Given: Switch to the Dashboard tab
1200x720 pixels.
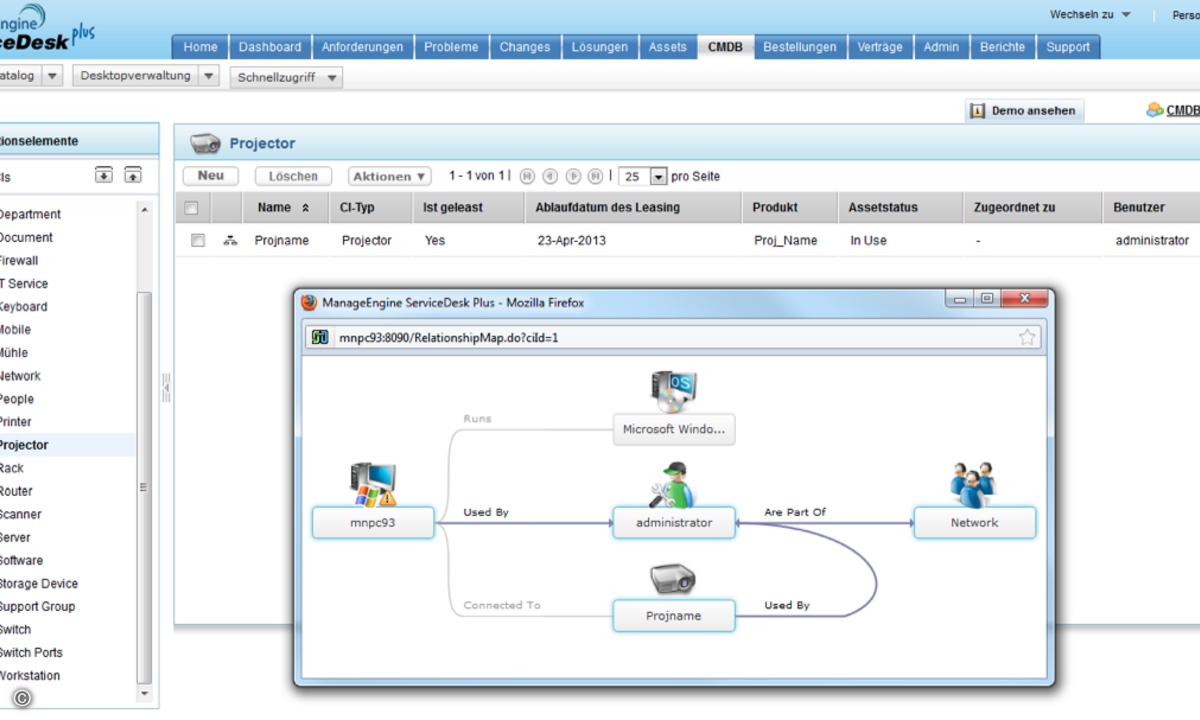Looking at the screenshot, I should click(x=270, y=47).
